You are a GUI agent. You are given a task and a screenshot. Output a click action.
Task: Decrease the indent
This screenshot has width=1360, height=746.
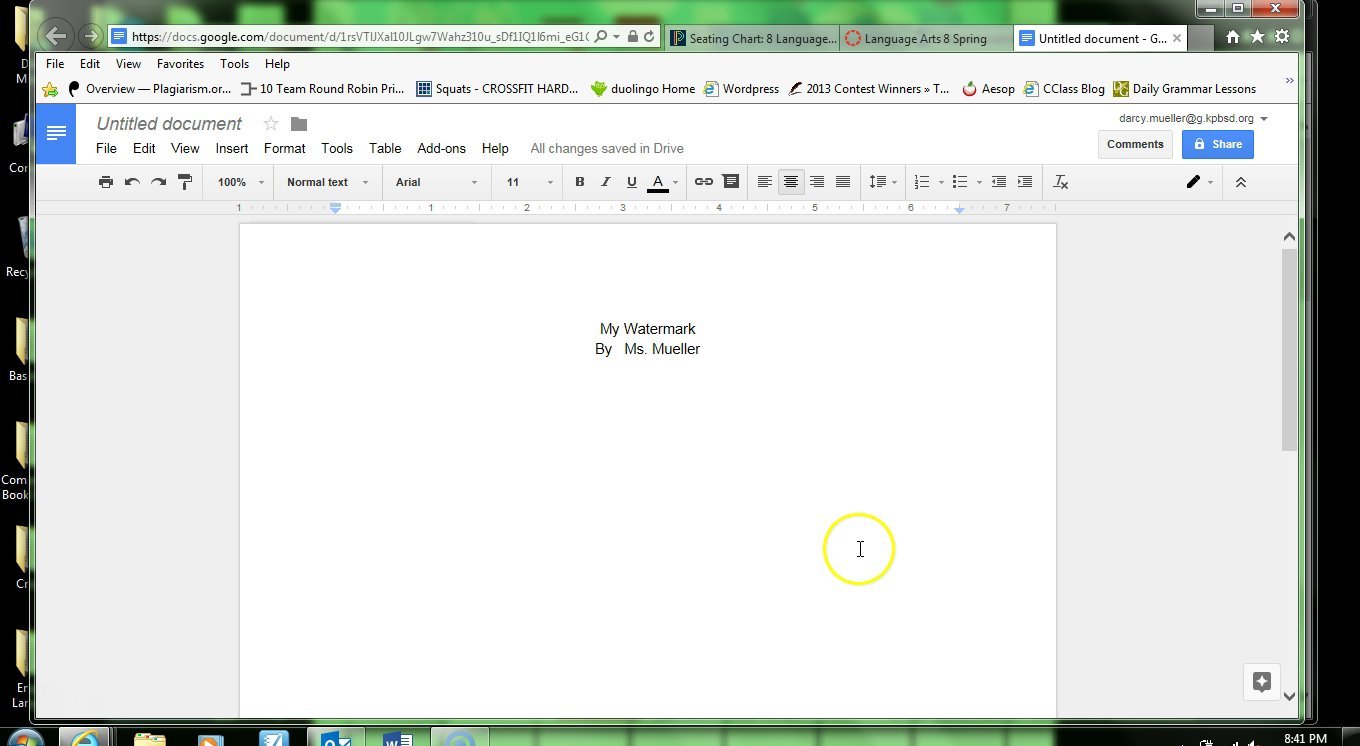tap(998, 182)
